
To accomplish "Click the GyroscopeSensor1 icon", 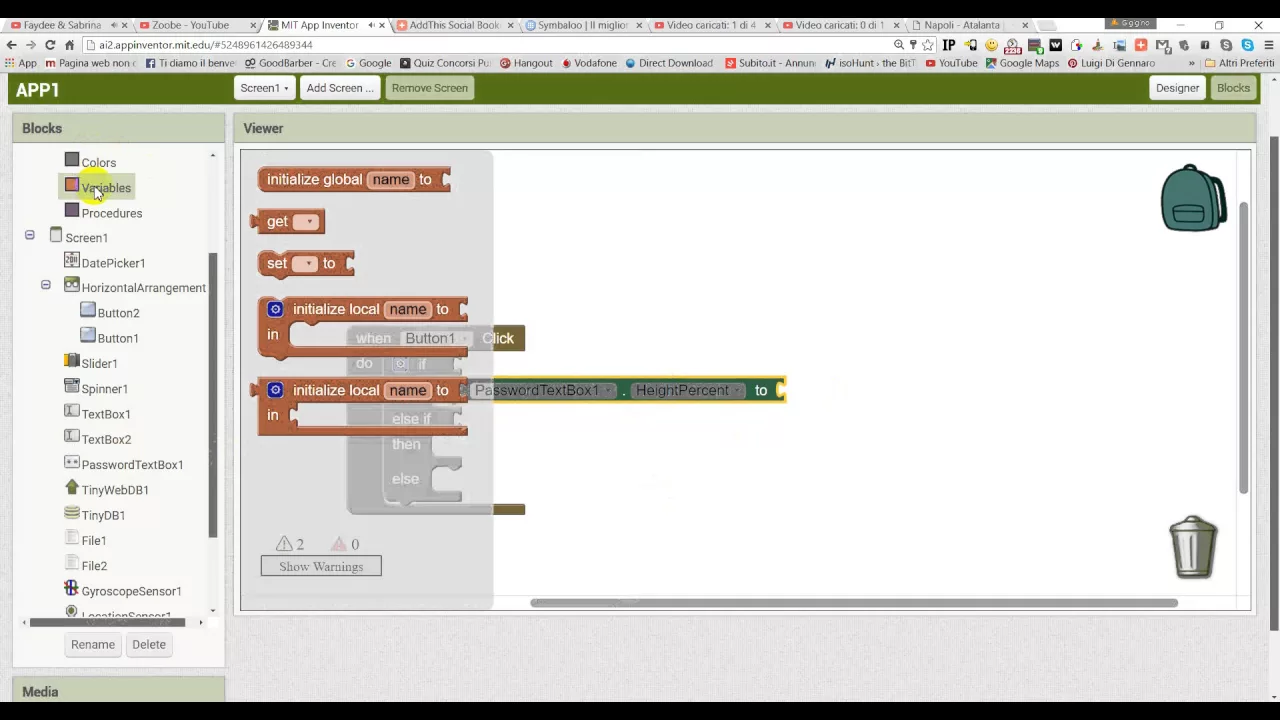I will click(72, 588).
